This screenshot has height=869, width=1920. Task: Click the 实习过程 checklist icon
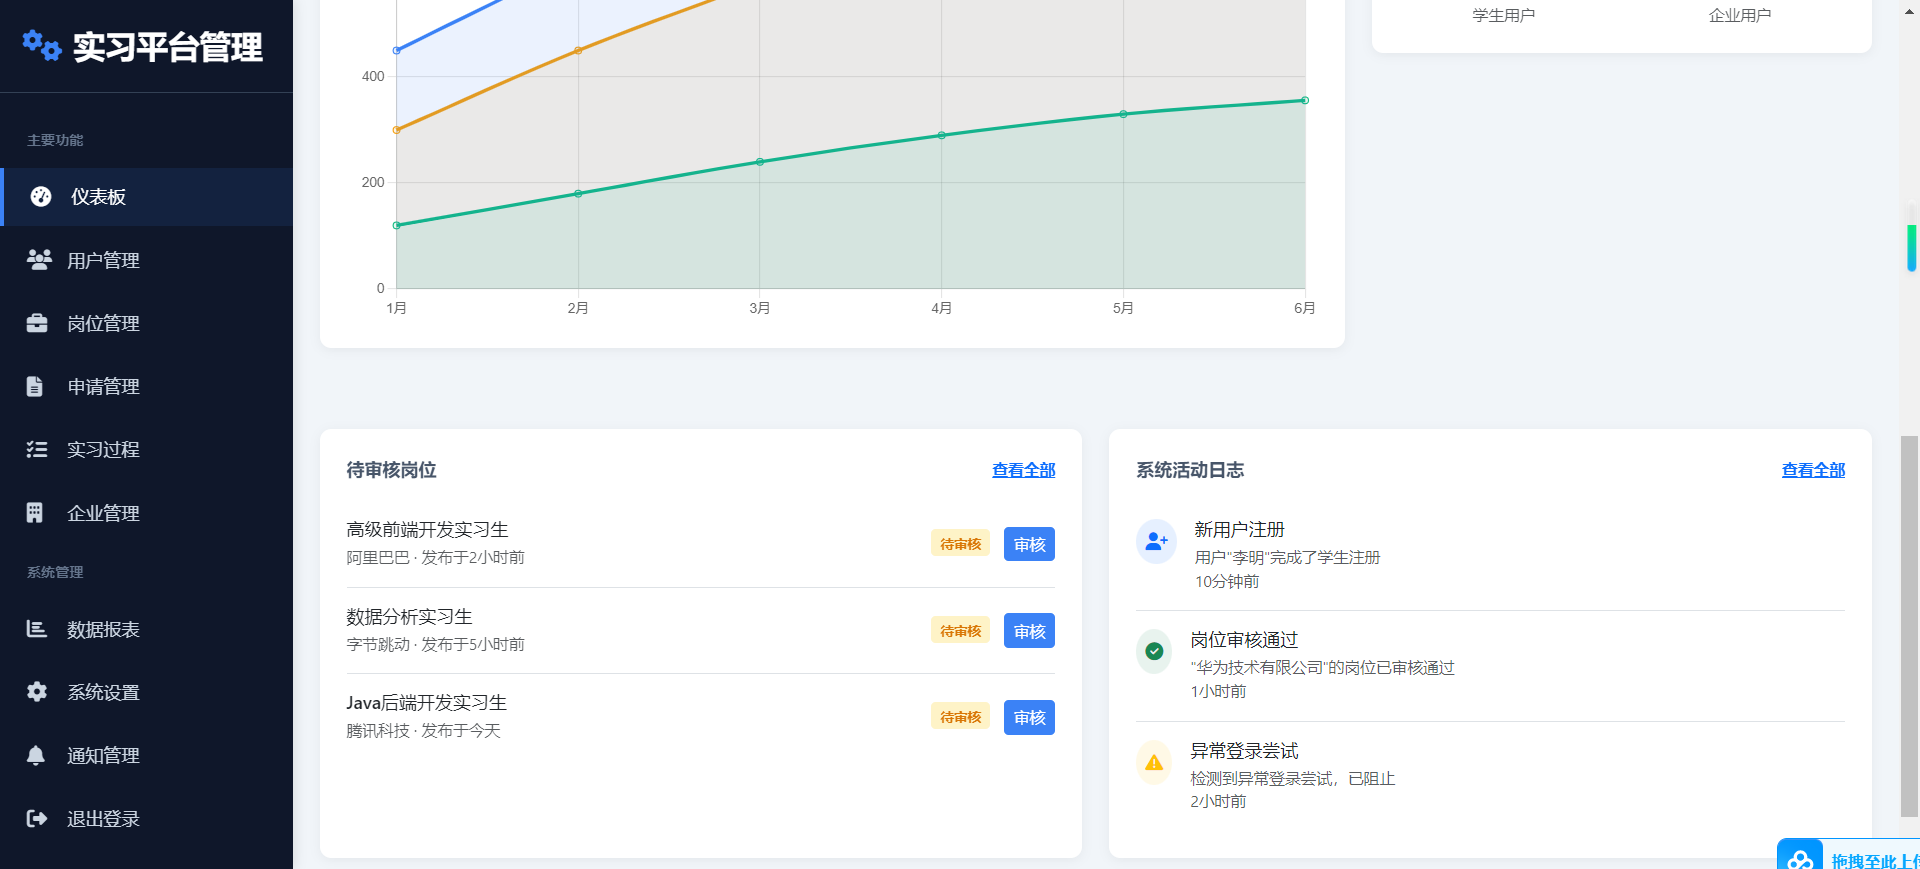37,449
